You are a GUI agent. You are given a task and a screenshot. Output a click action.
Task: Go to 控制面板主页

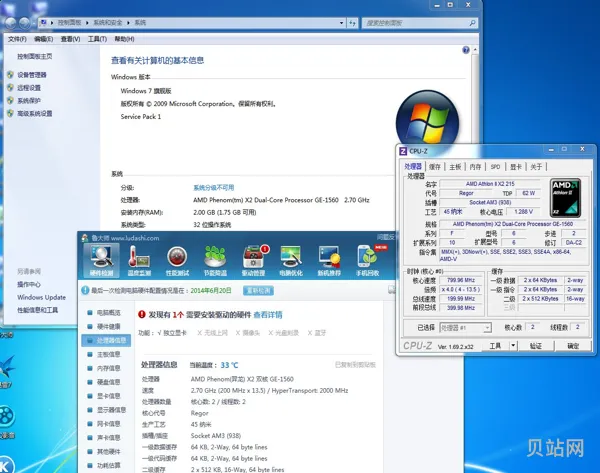(34, 56)
